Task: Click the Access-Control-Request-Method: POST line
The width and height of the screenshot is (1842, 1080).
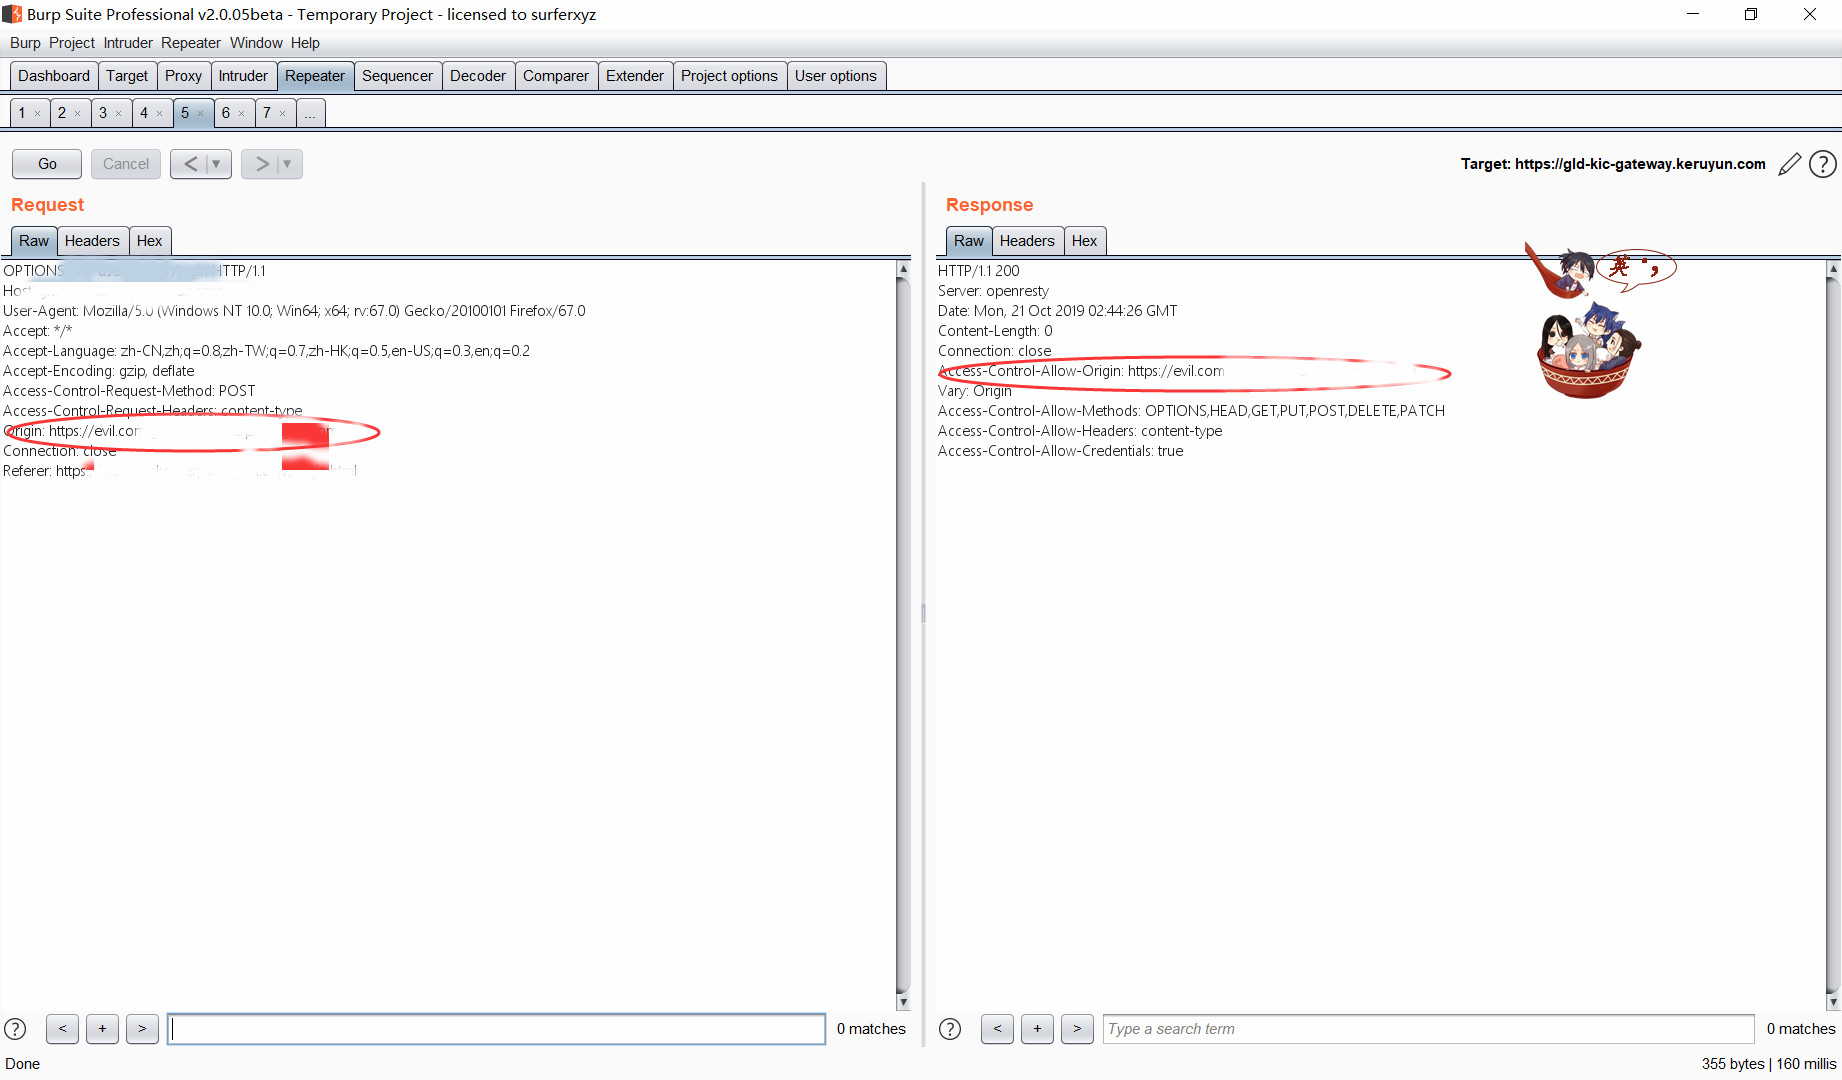Action: (x=129, y=391)
